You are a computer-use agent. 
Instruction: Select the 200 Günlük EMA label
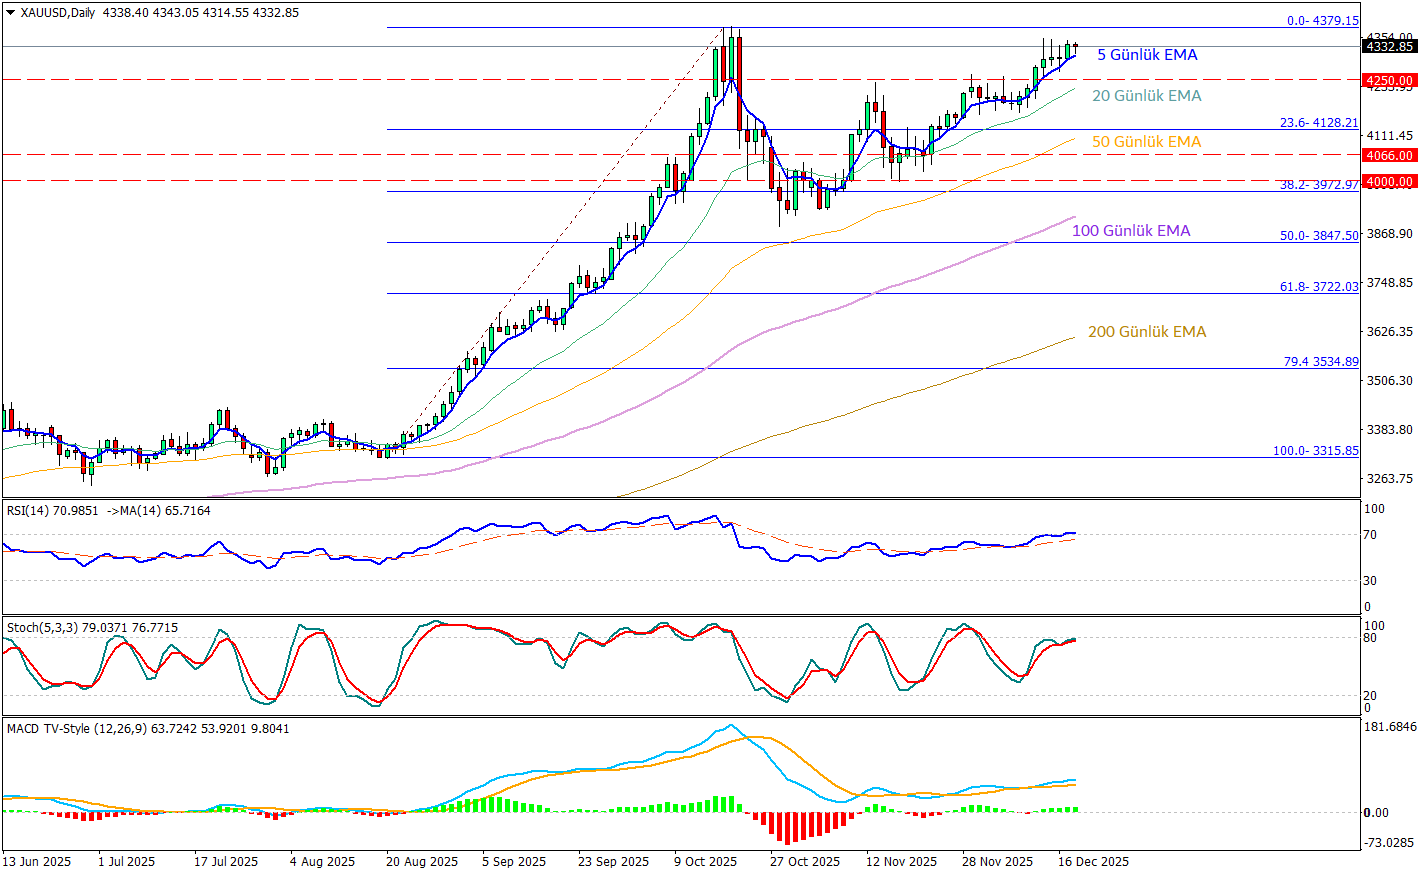[x=1147, y=332]
